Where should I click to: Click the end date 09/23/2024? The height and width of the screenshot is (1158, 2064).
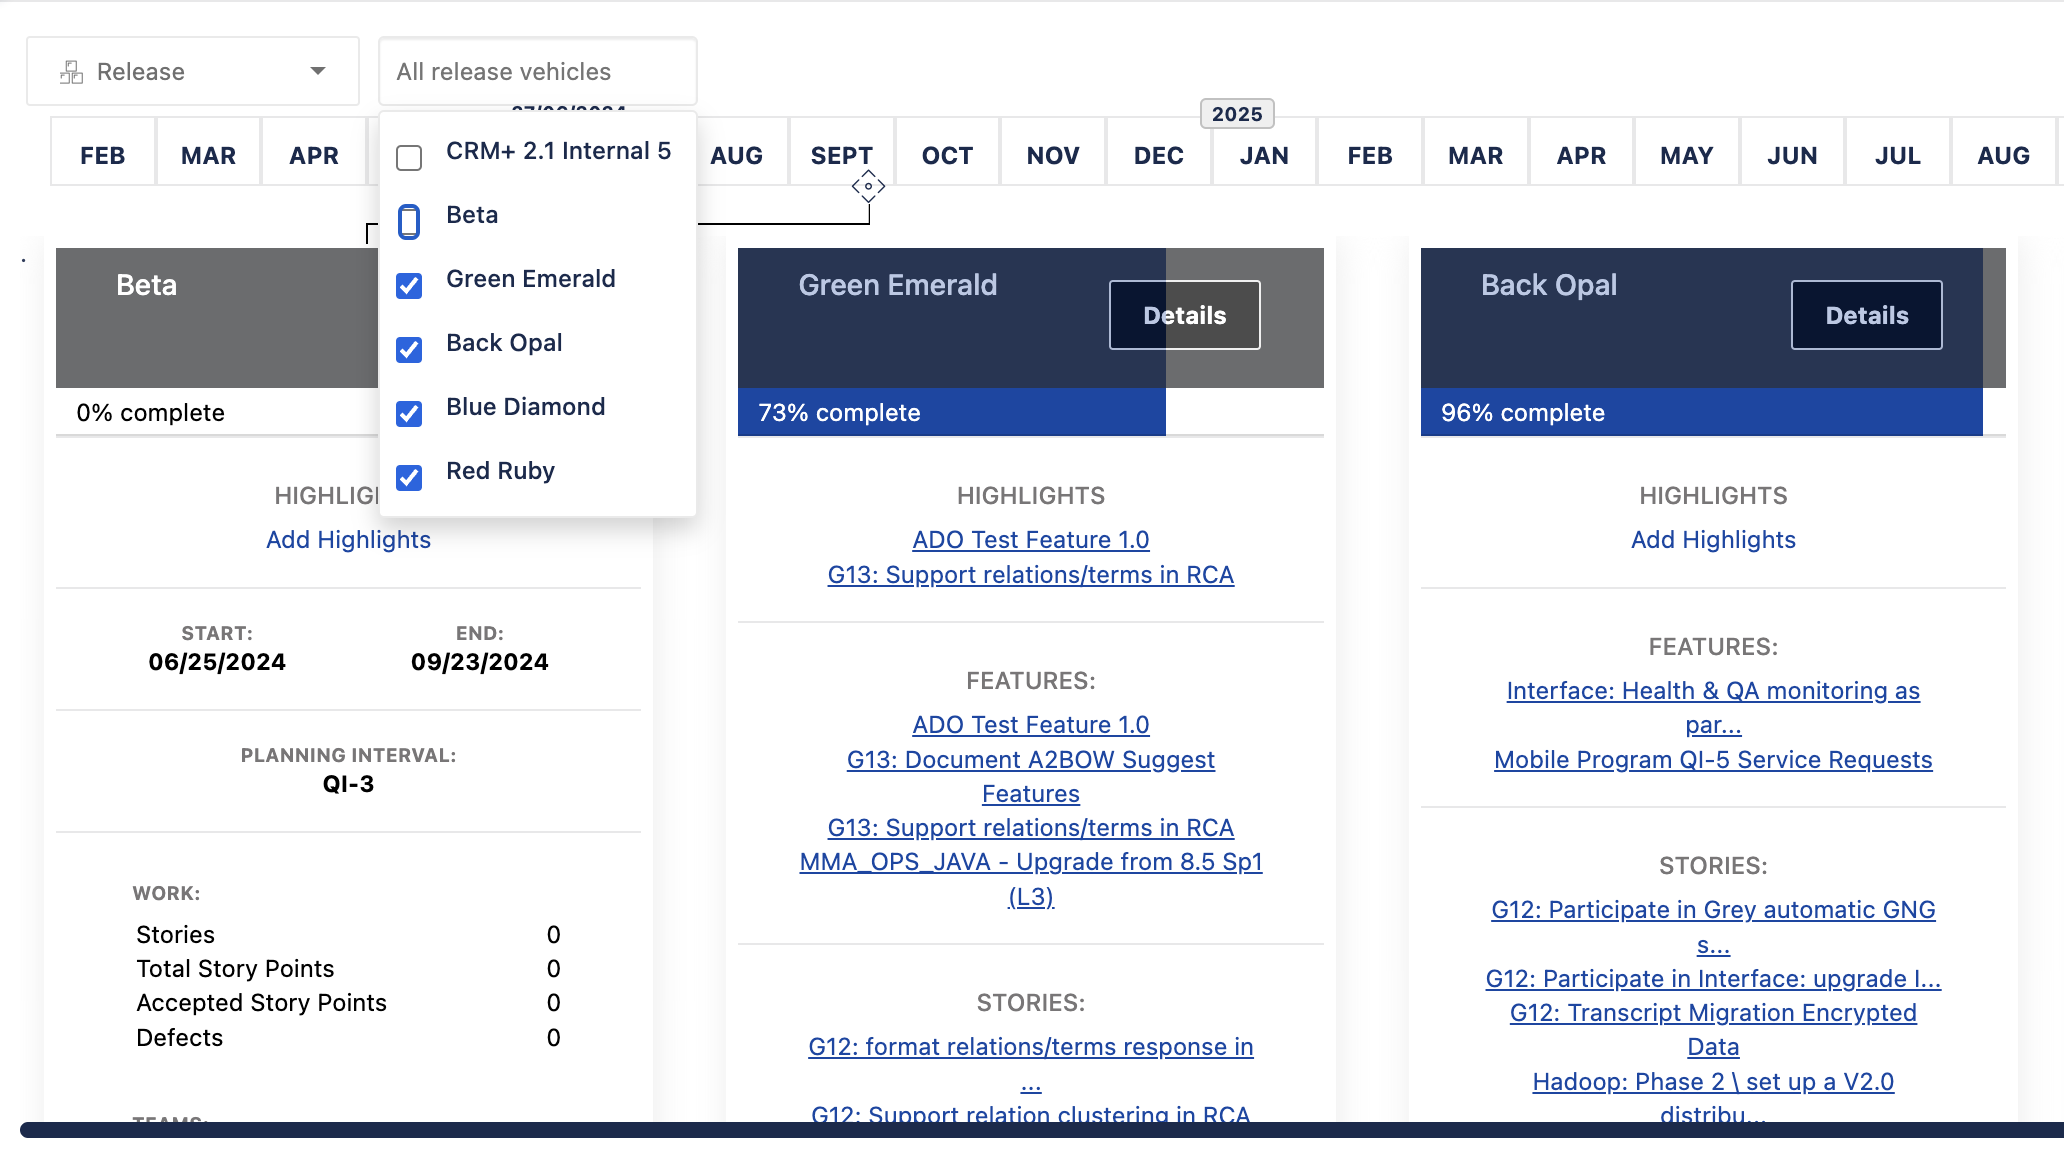point(479,662)
